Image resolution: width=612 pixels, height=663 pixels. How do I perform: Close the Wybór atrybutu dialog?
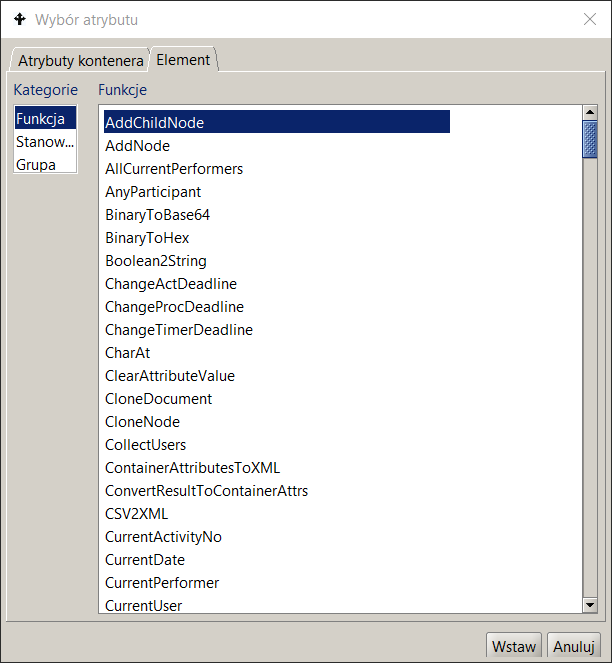point(590,19)
